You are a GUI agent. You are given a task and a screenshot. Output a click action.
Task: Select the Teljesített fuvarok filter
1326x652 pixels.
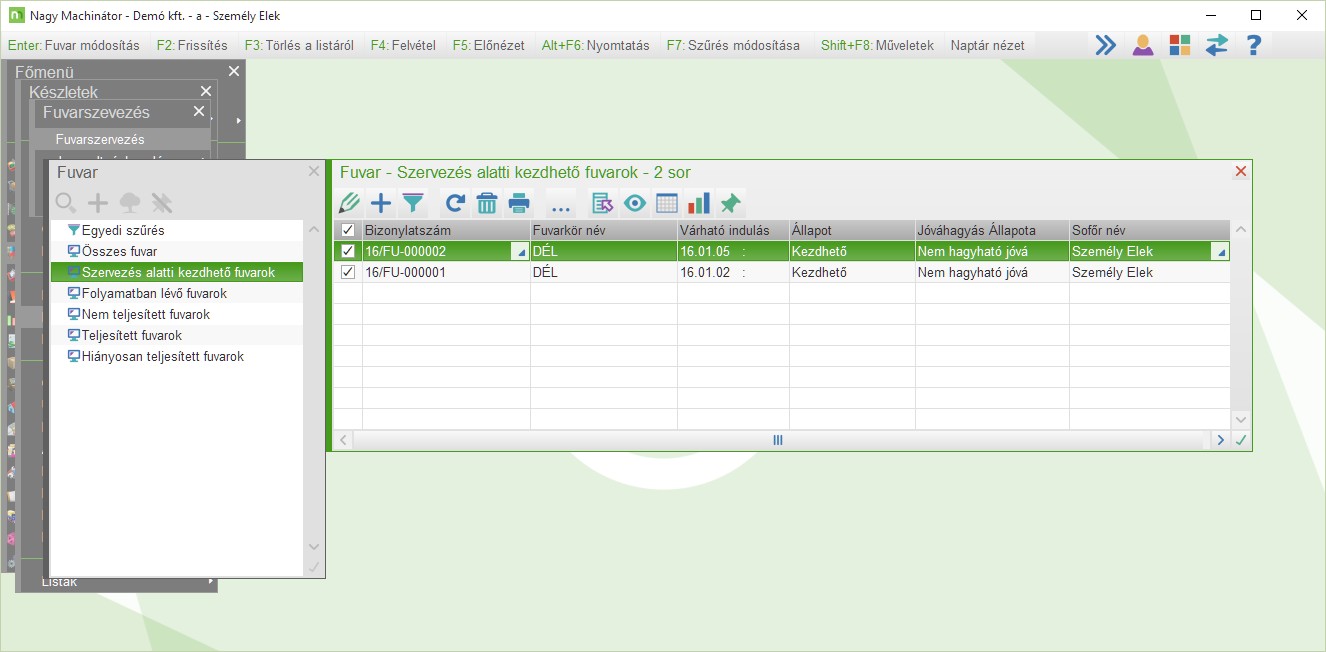click(177, 335)
